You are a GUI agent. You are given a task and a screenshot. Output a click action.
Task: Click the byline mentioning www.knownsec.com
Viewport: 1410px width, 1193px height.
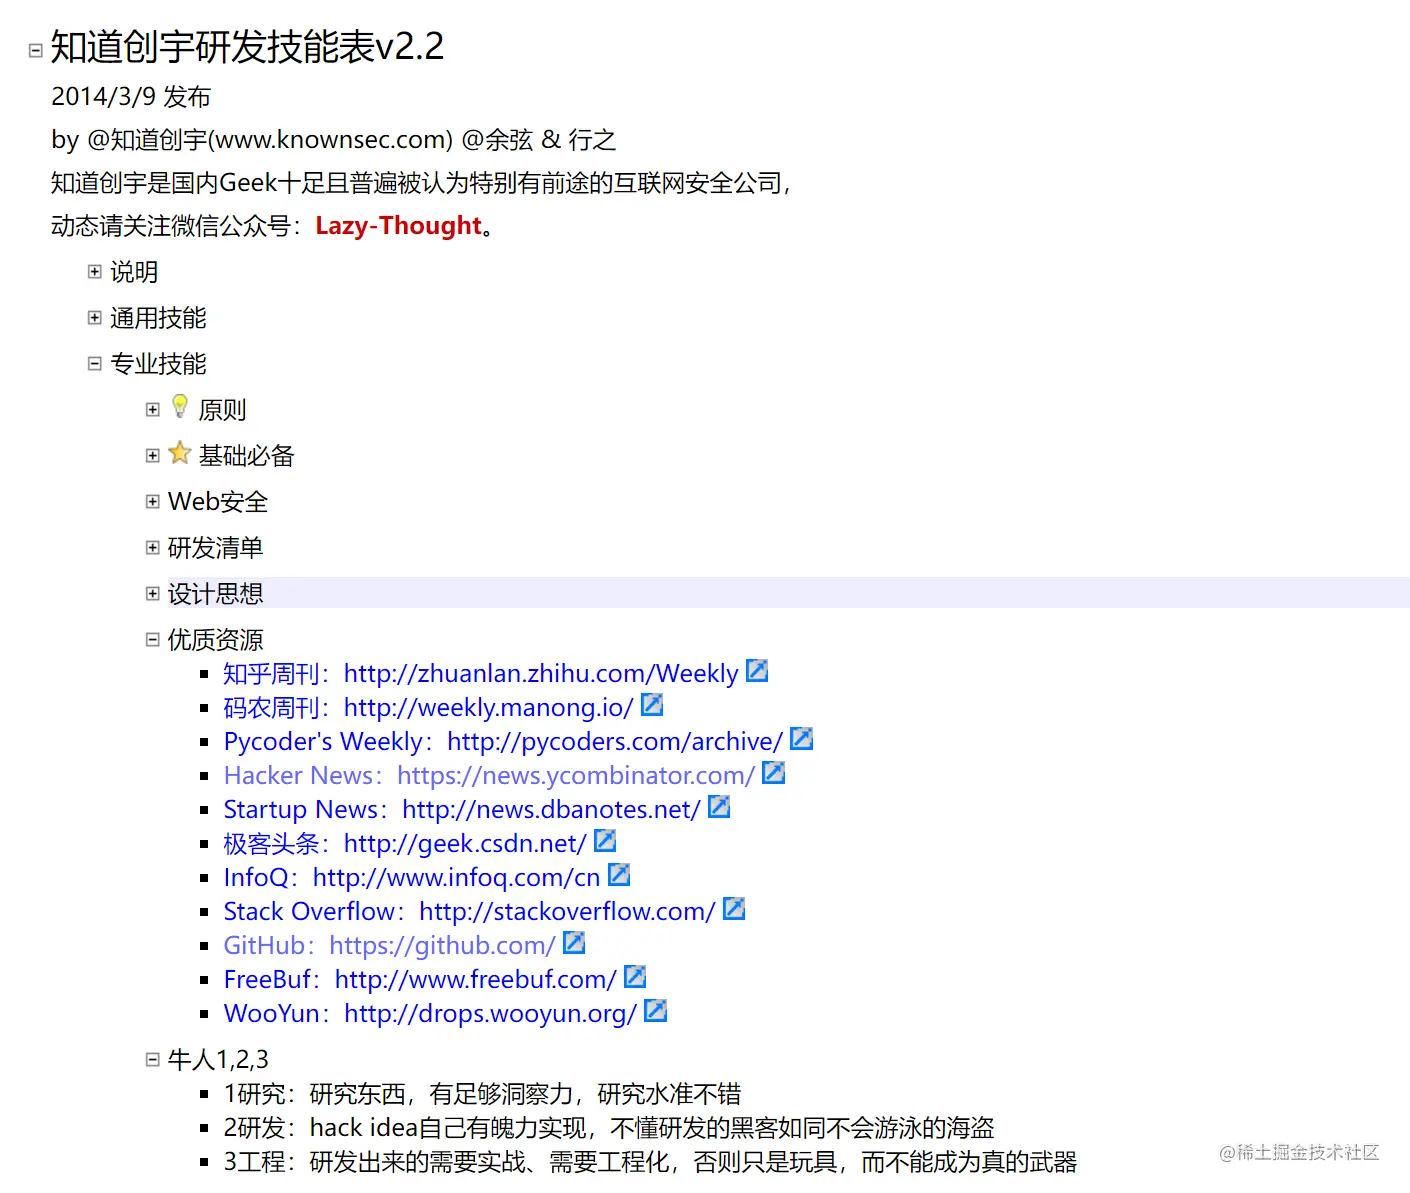click(334, 140)
